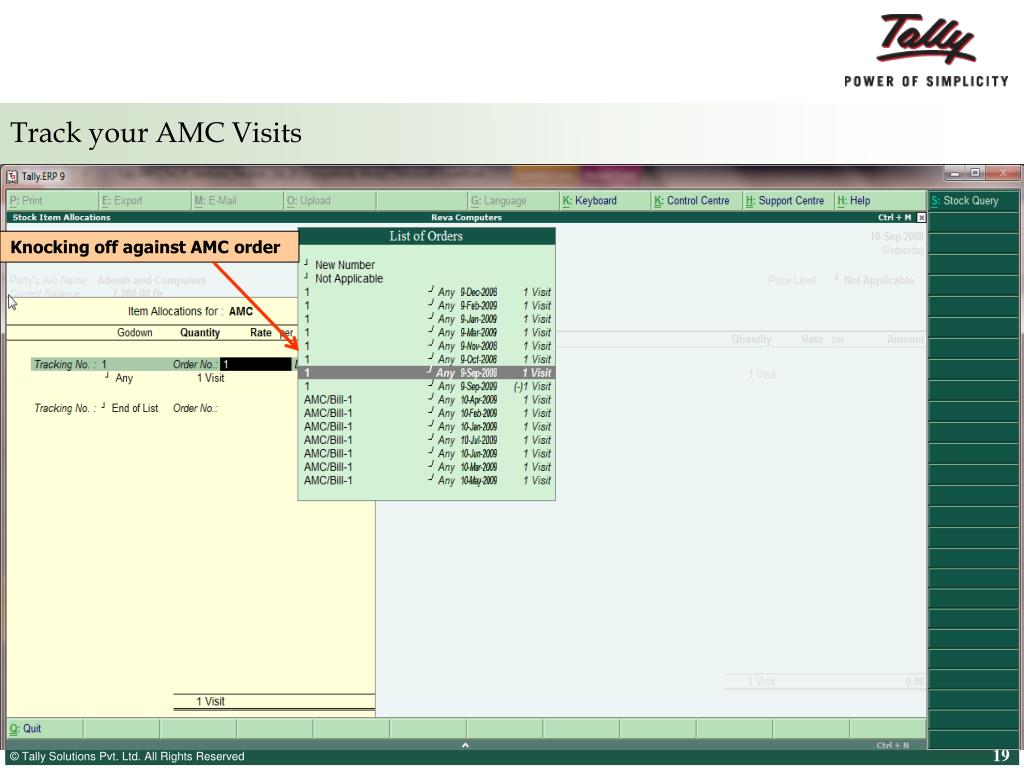Select order 1 dated 9-Jan-2009
The image size is (1024, 768).
coord(427,319)
